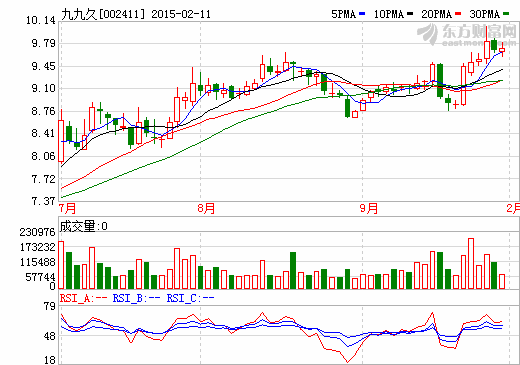Image resolution: width=520 pixels, height=365 pixels.
Task: Click the 57744 volume axis value
Action: pyautogui.click(x=40, y=277)
